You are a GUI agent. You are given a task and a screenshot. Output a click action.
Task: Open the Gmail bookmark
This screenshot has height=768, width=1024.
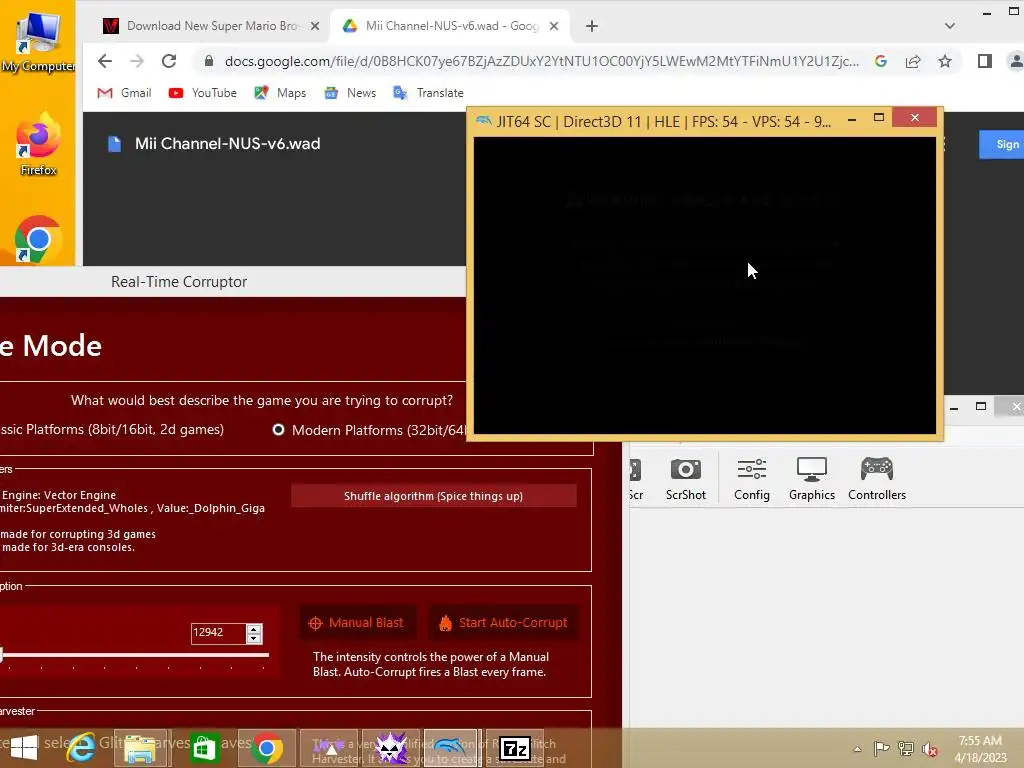coord(124,93)
